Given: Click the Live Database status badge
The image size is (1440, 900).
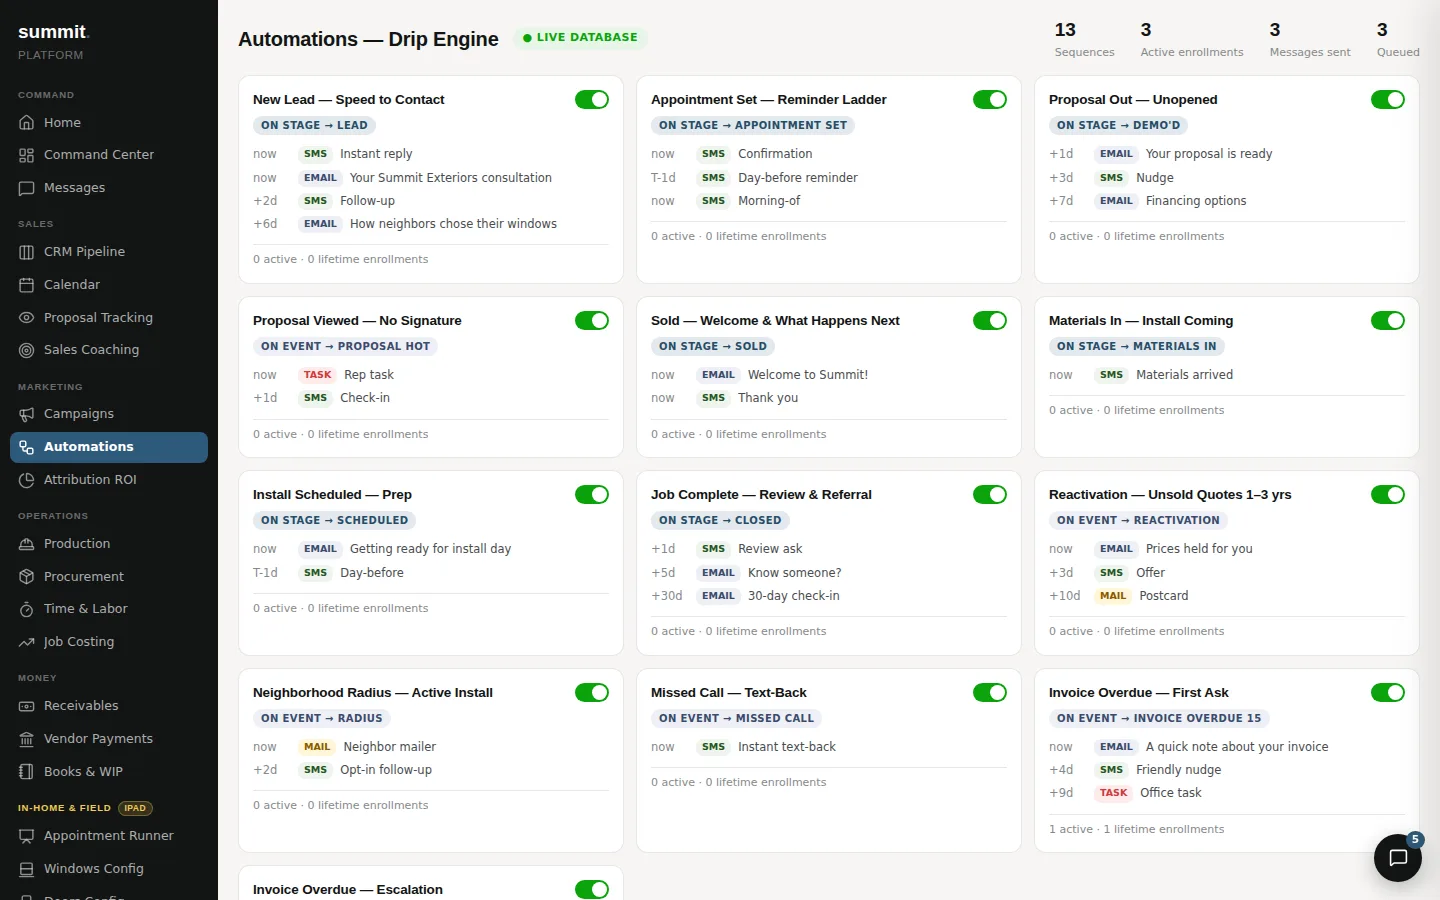Looking at the screenshot, I should (580, 38).
